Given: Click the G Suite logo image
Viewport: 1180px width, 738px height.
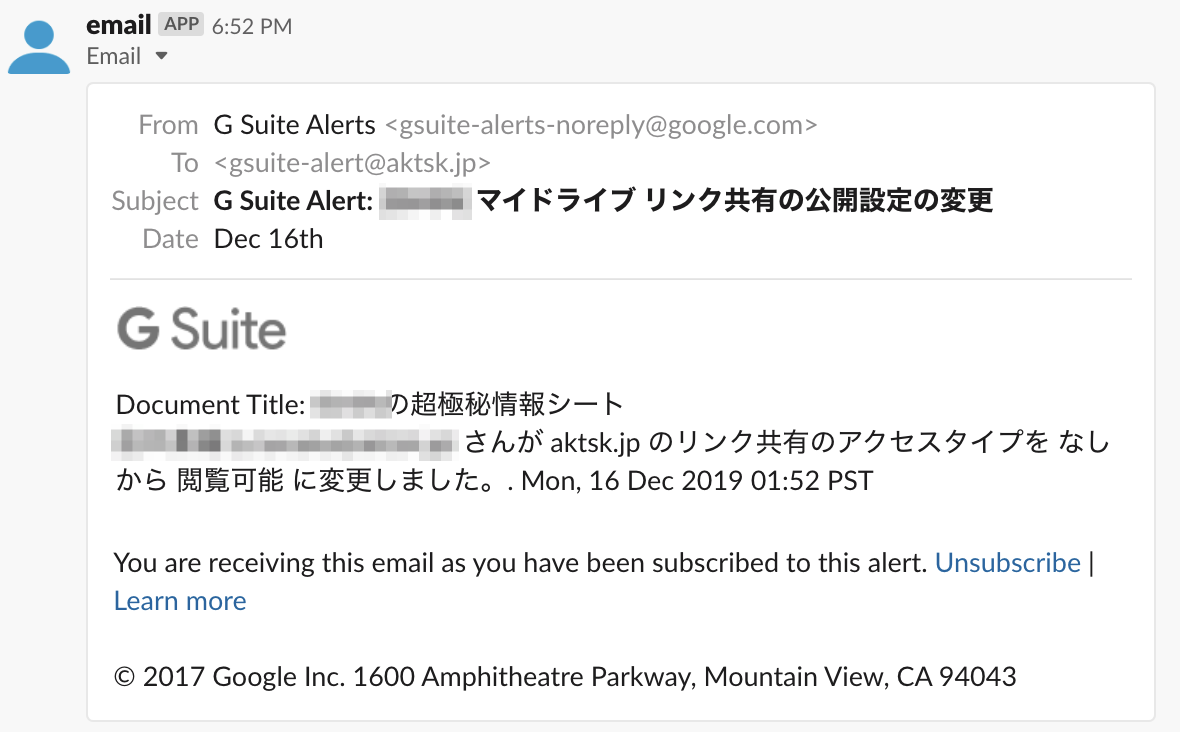Looking at the screenshot, I should click(x=202, y=329).
